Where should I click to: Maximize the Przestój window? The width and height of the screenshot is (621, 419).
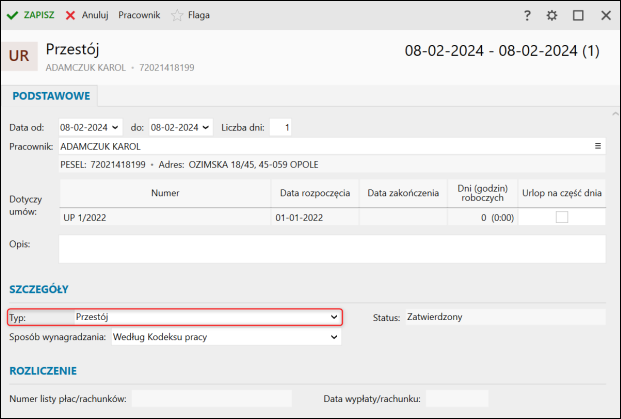[x=578, y=15]
